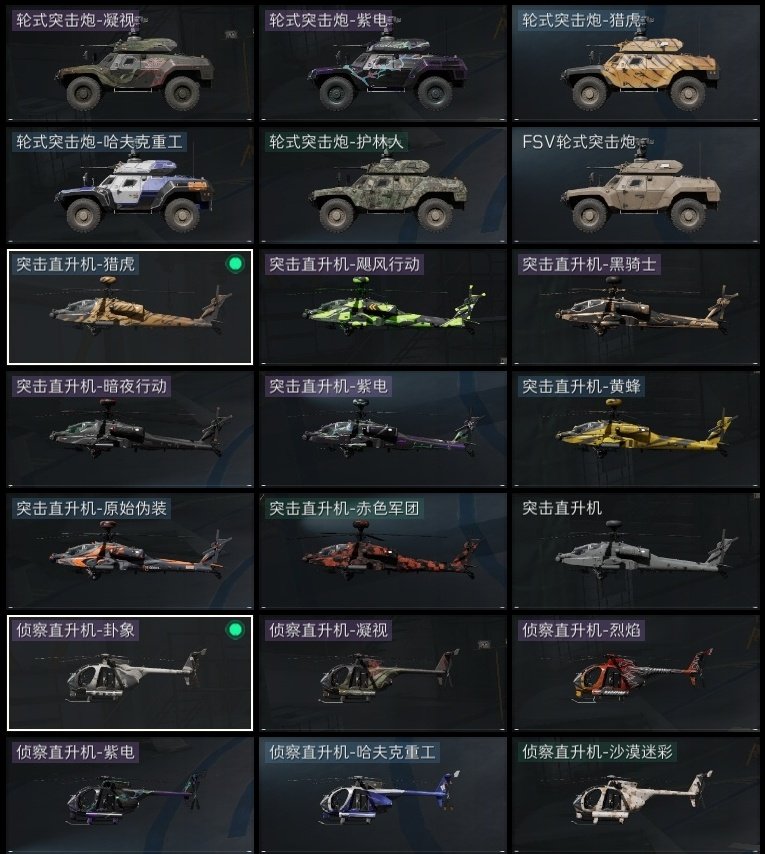Screen dimensions: 765x854
Task: Select the default gray 突击直升机 skin
Action: (636, 551)
